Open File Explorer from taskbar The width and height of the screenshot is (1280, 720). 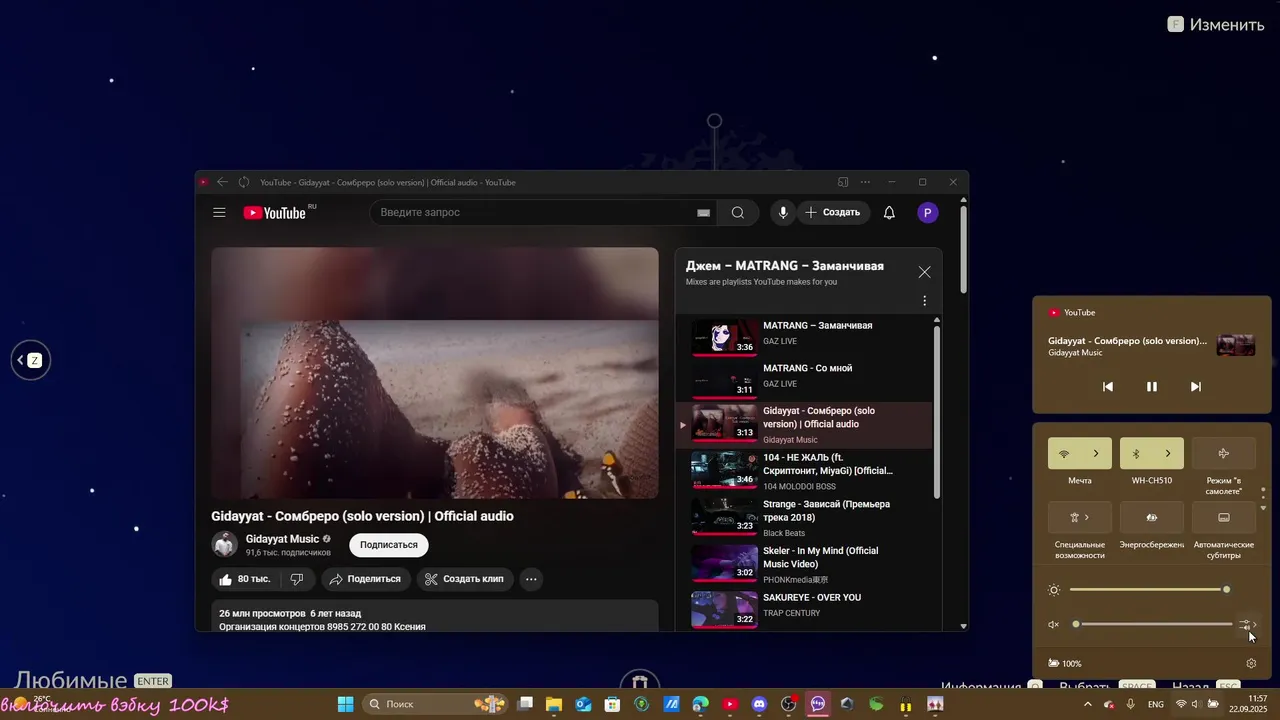point(554,704)
